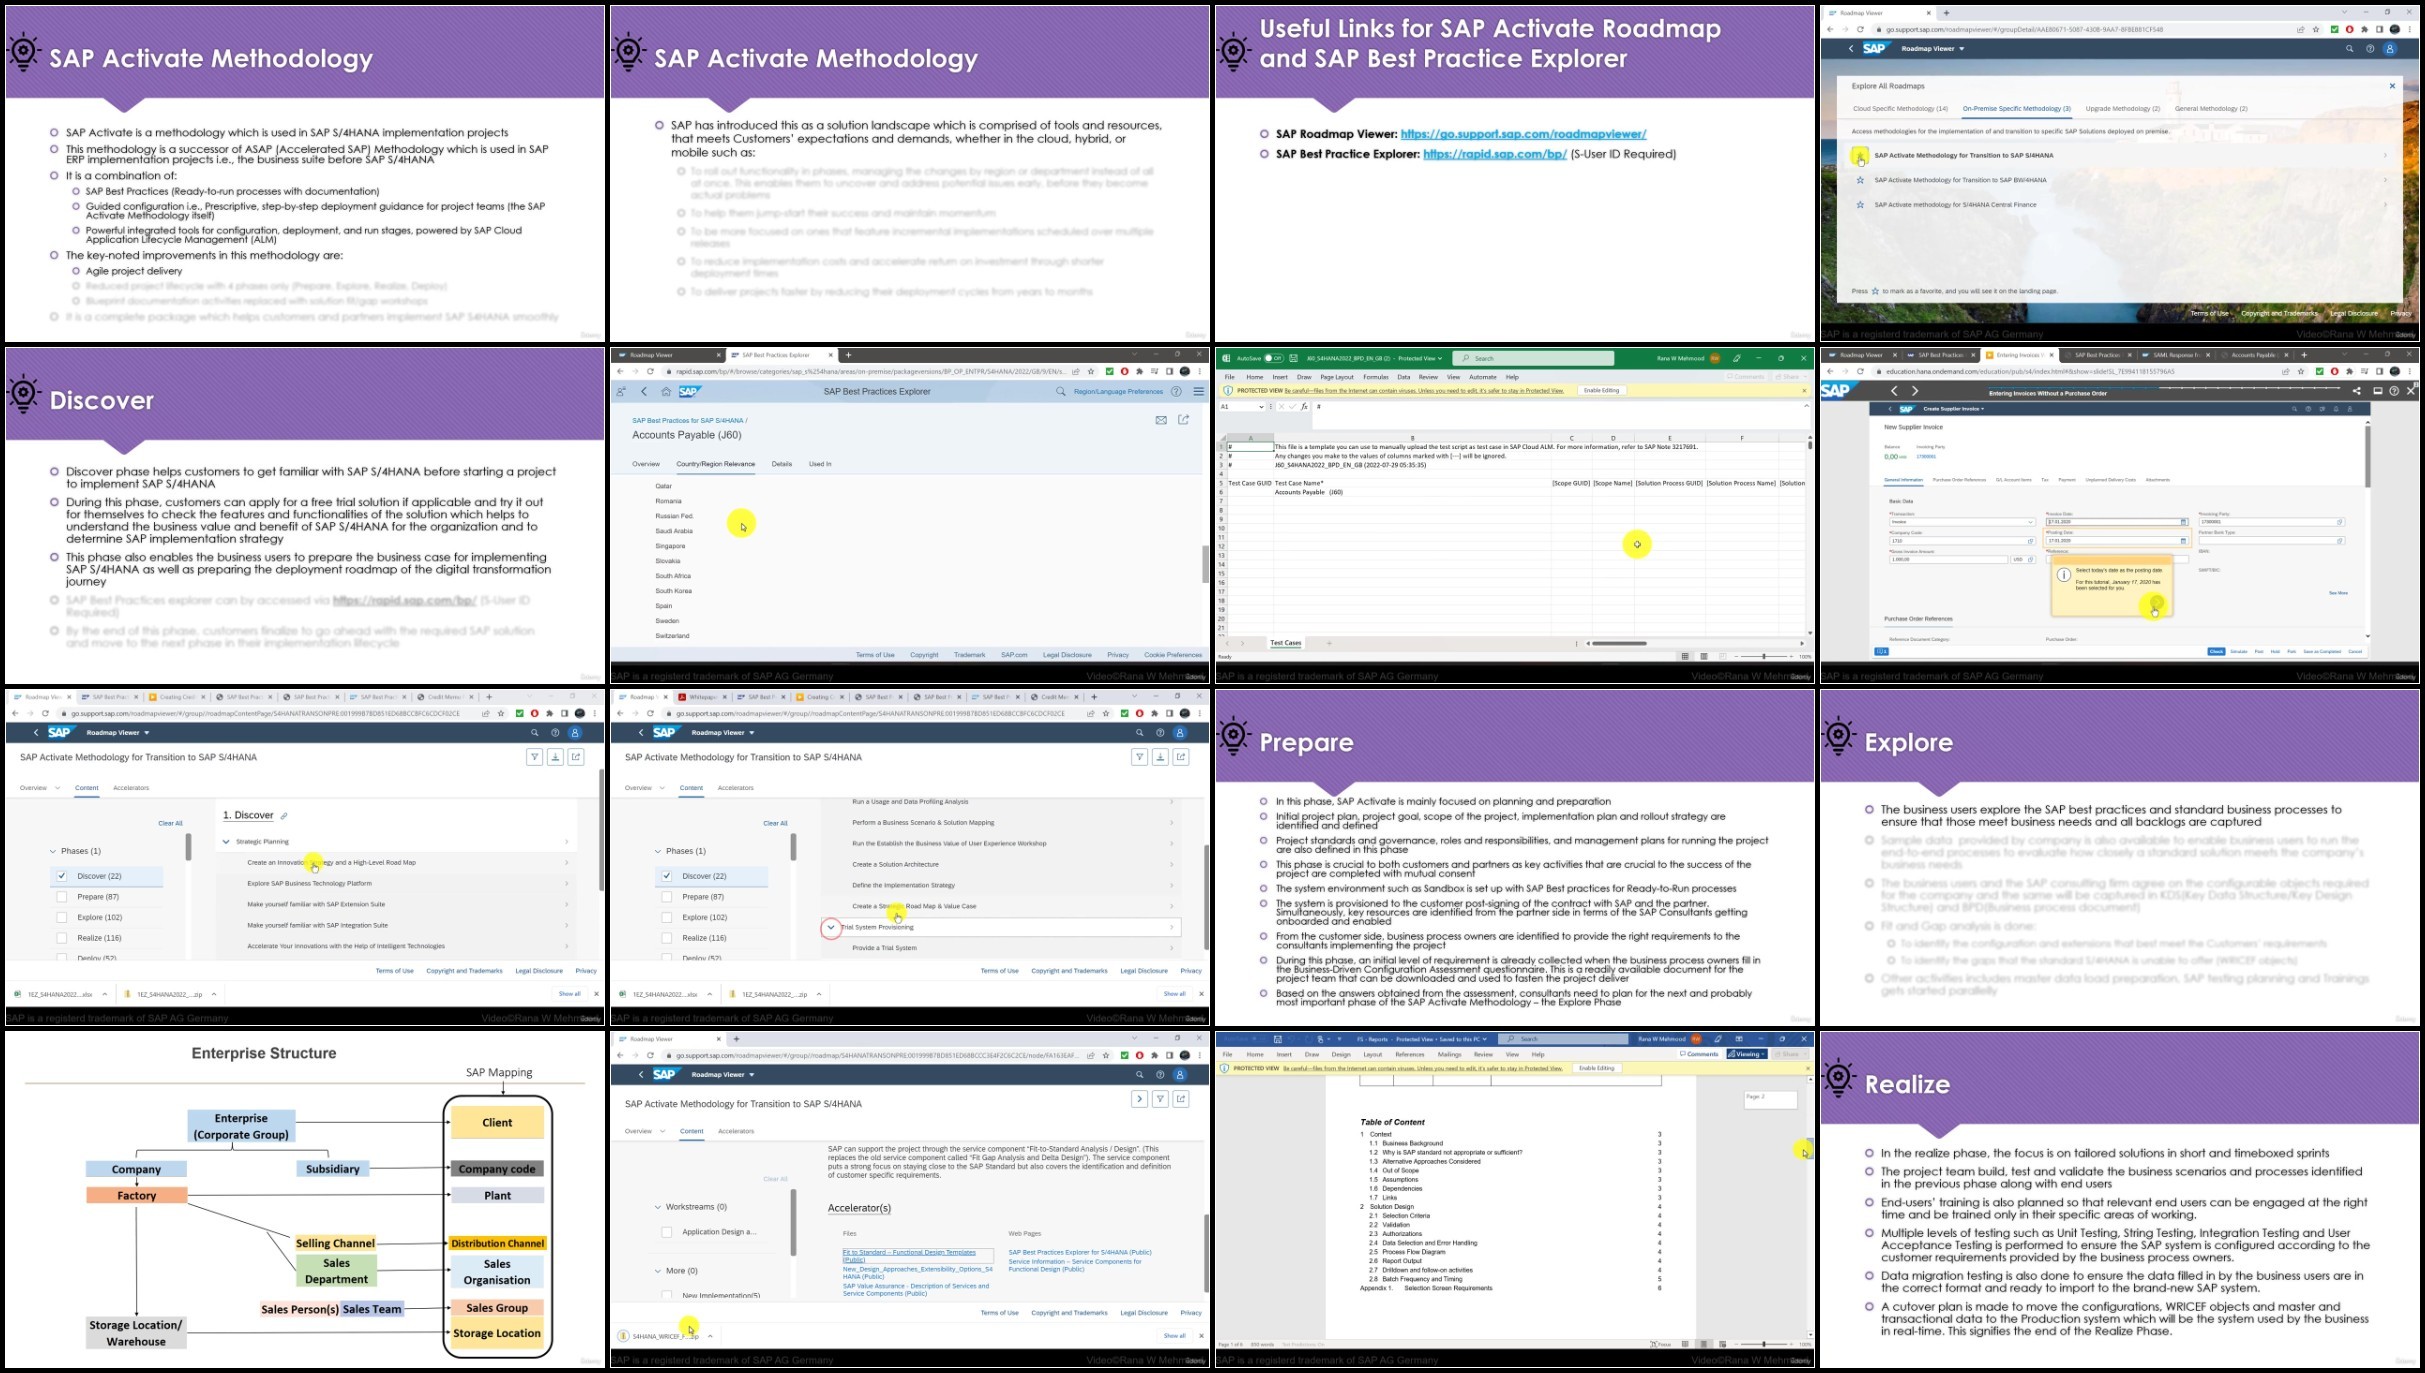The image size is (2425, 1373).
Task: Adjust the Excel zoom slider
Action: point(1763,656)
